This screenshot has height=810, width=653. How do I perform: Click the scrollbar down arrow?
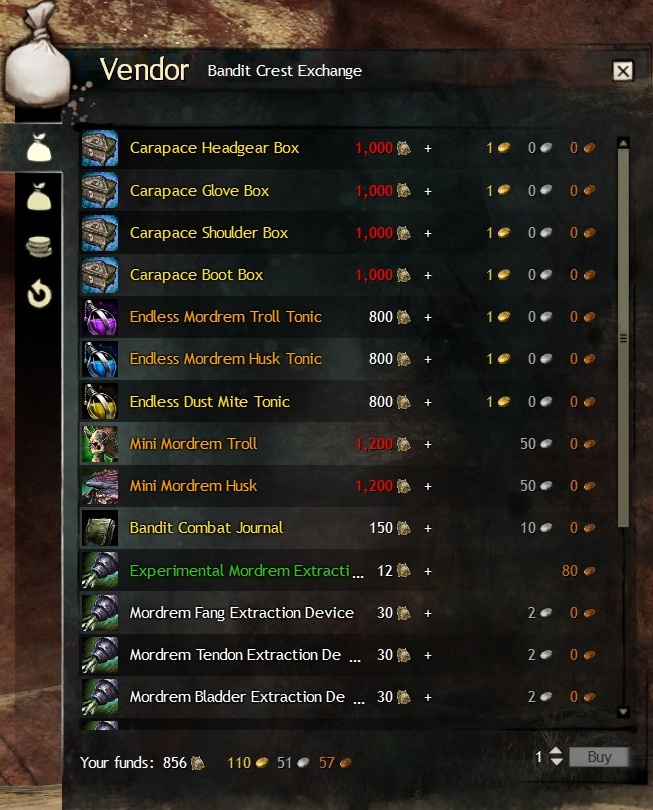[x=623, y=712]
